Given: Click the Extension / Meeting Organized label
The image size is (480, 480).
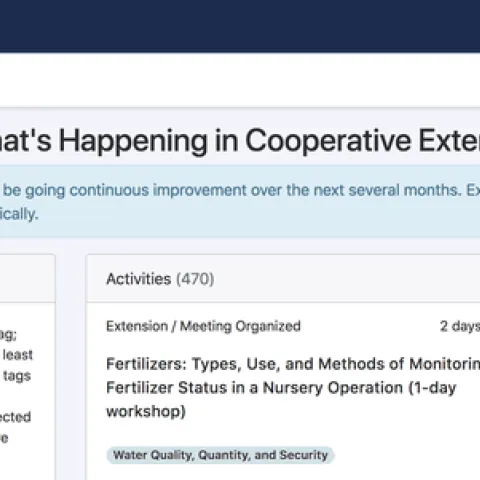Looking at the screenshot, I should tap(203, 326).
